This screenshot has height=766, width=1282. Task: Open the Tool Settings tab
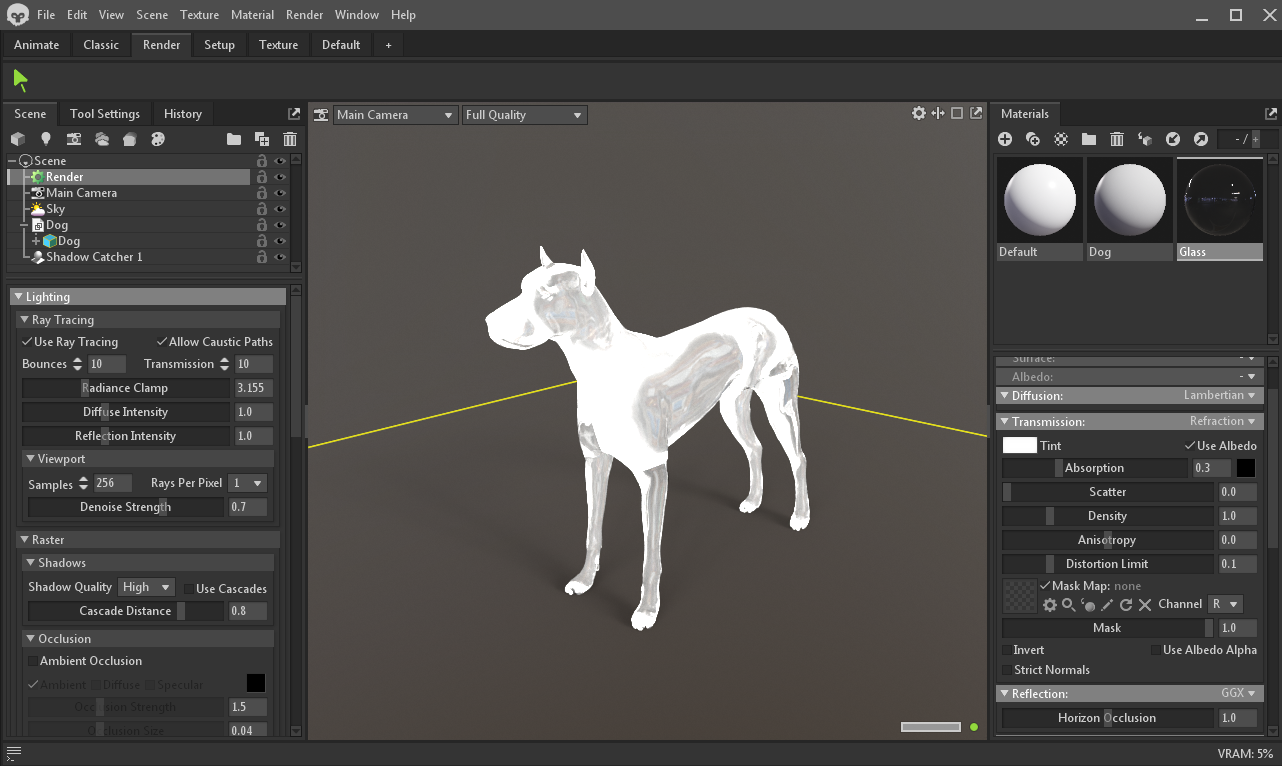(x=105, y=114)
